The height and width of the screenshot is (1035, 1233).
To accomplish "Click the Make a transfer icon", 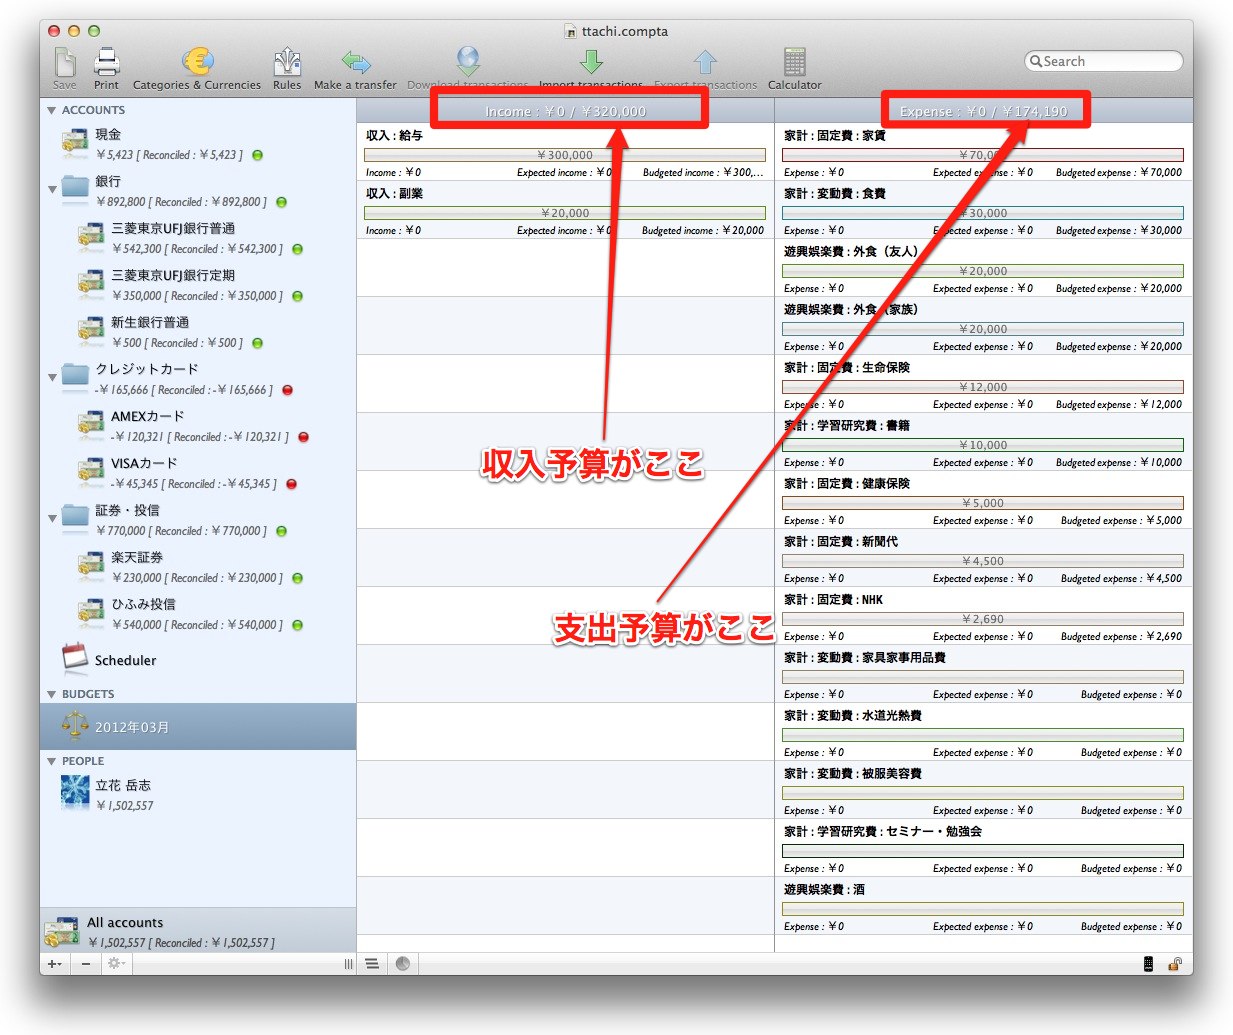I will point(355,63).
